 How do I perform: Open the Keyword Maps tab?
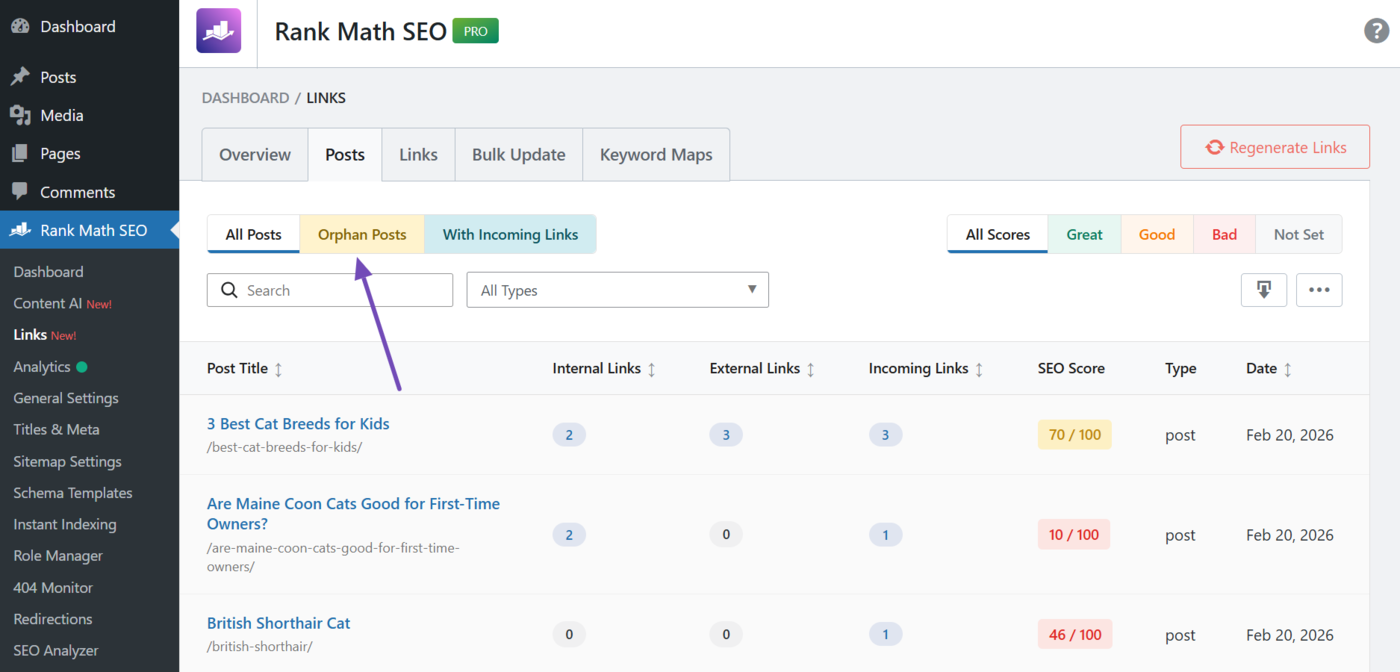tap(656, 155)
